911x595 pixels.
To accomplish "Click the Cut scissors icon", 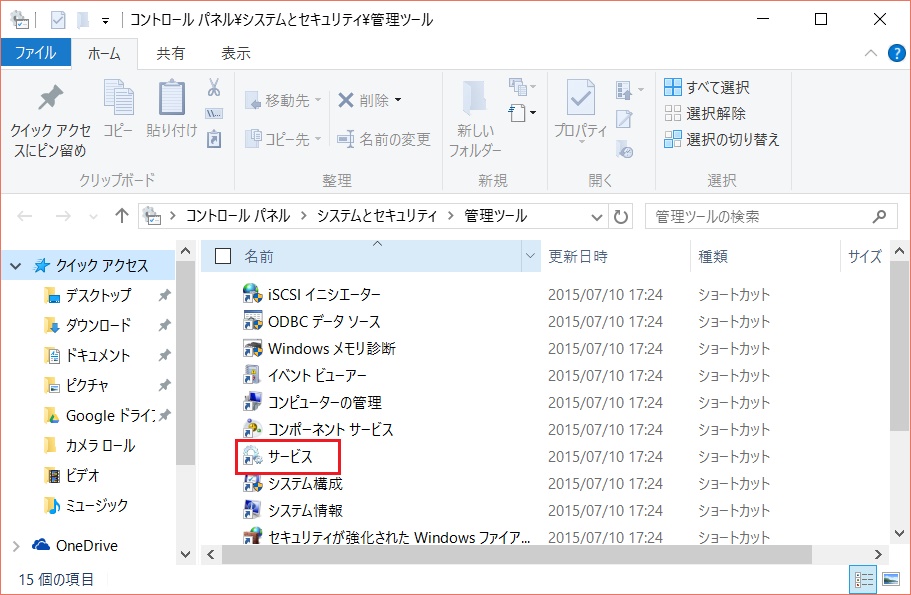I will [x=214, y=87].
